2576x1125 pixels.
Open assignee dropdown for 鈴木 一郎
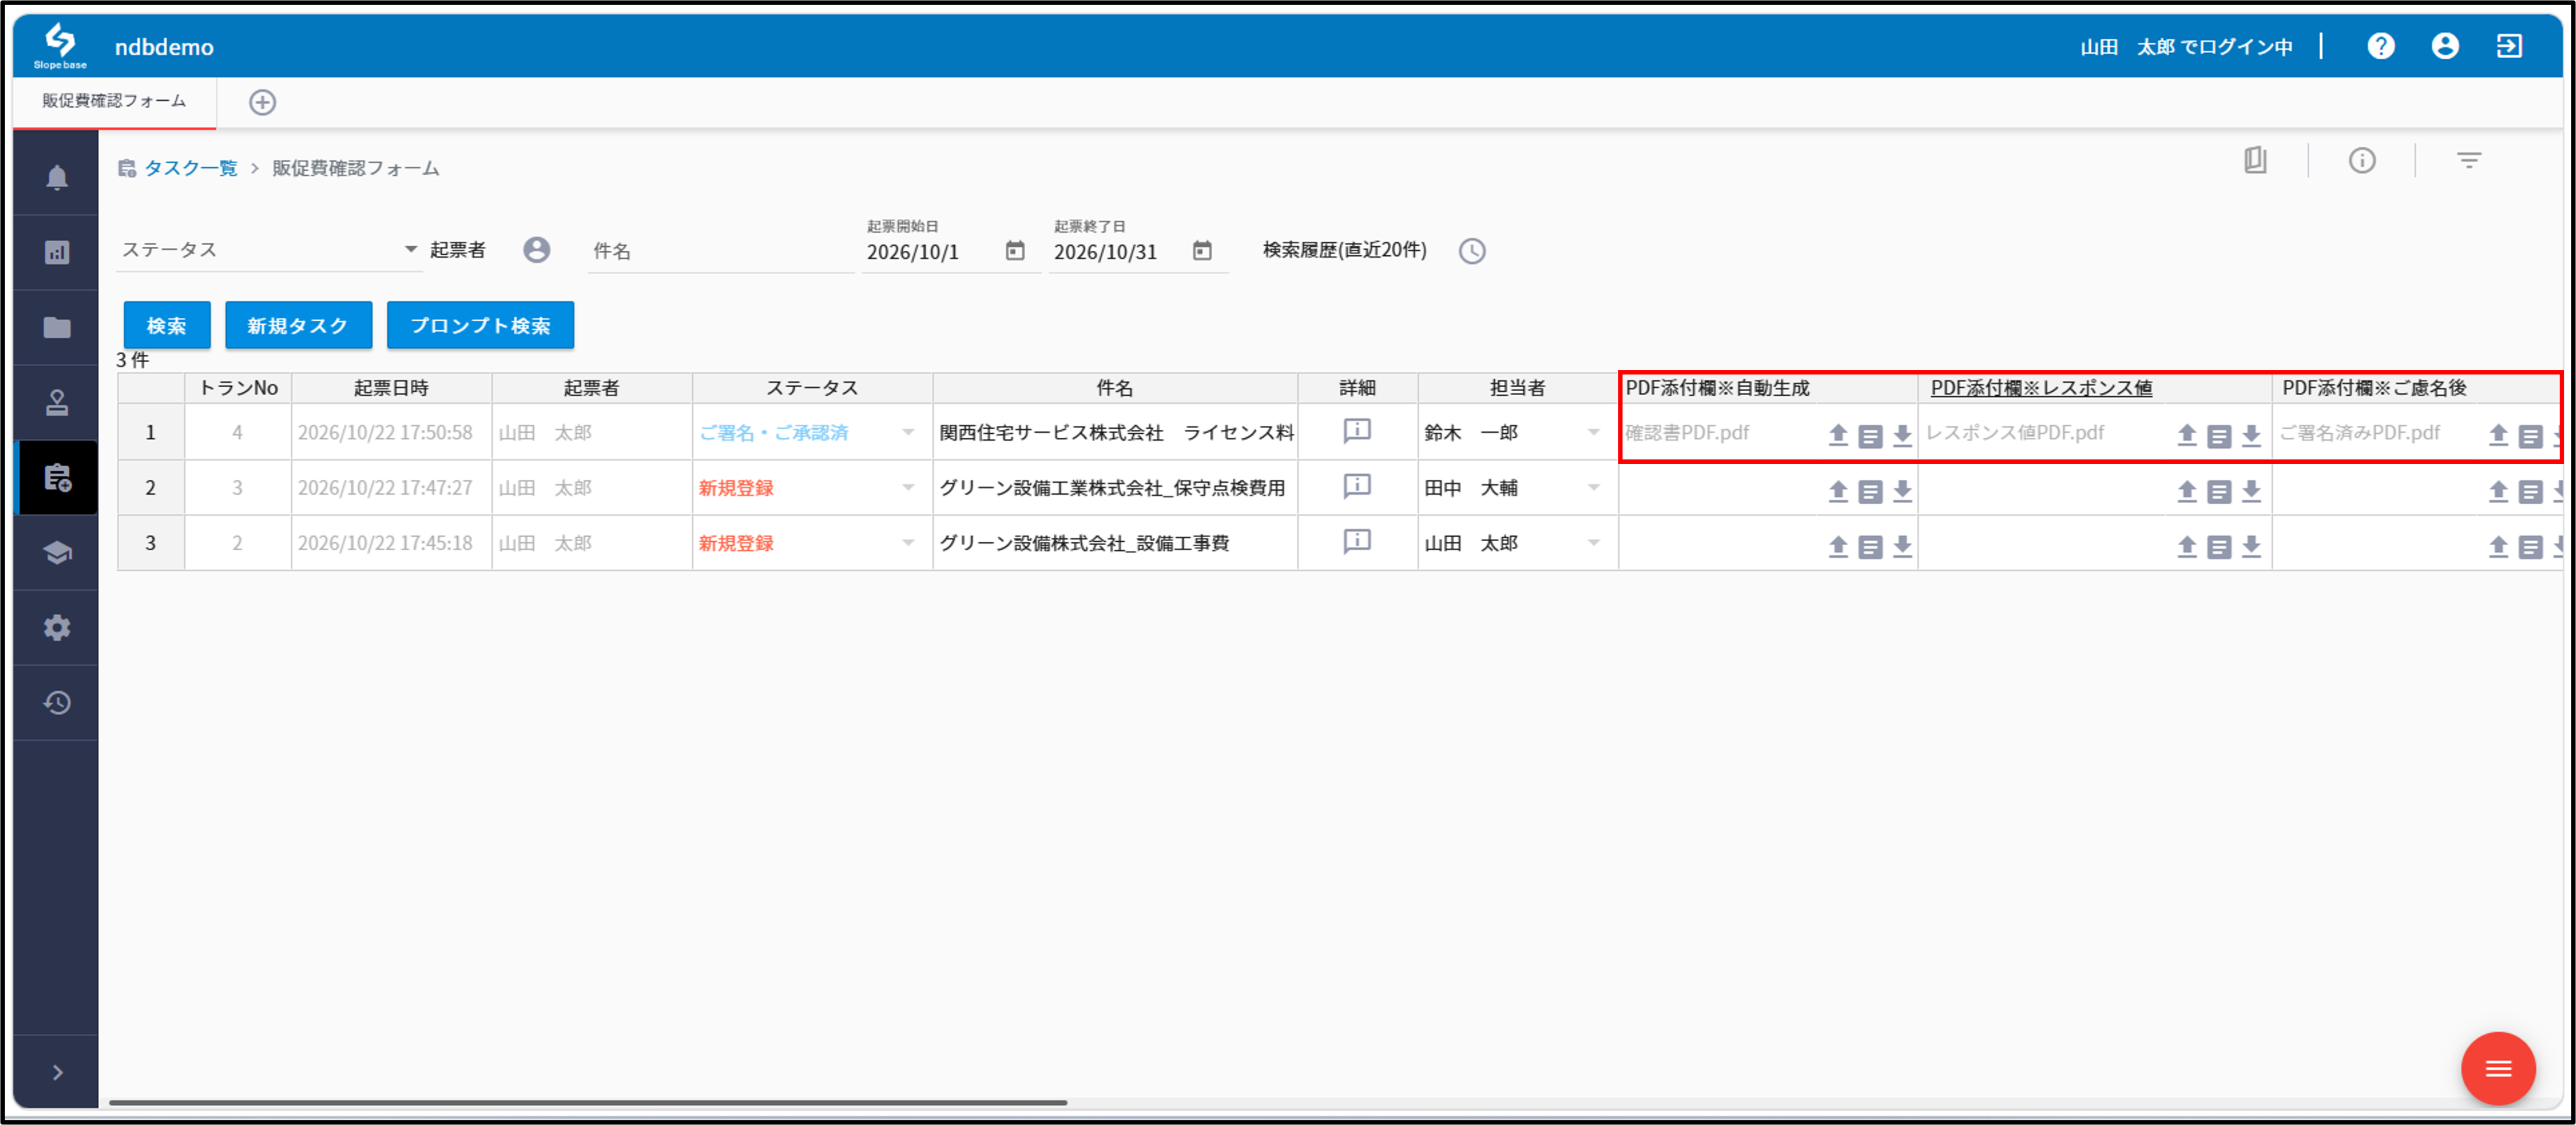(1594, 432)
